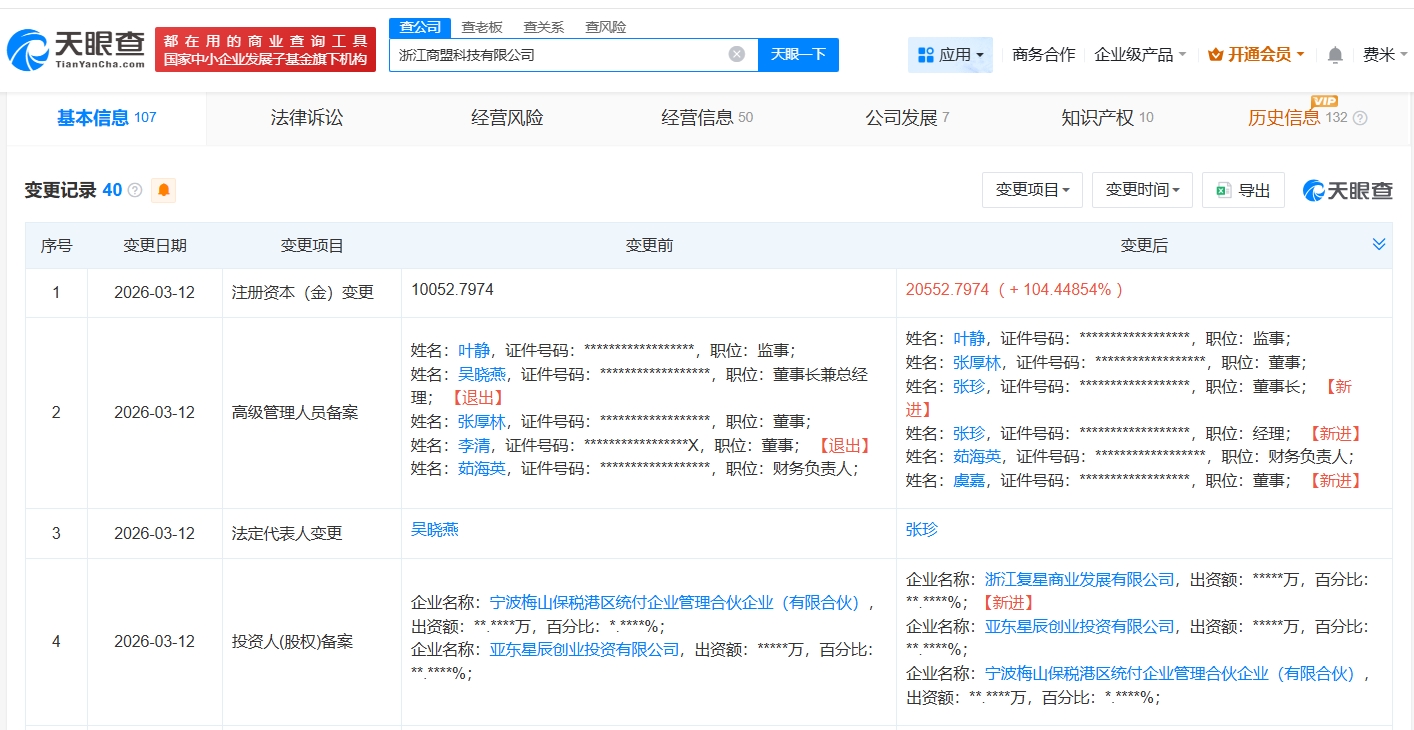Viewport: 1414px width, 730px height.
Task: Open the 应用 apps grid menu
Action: coord(950,55)
